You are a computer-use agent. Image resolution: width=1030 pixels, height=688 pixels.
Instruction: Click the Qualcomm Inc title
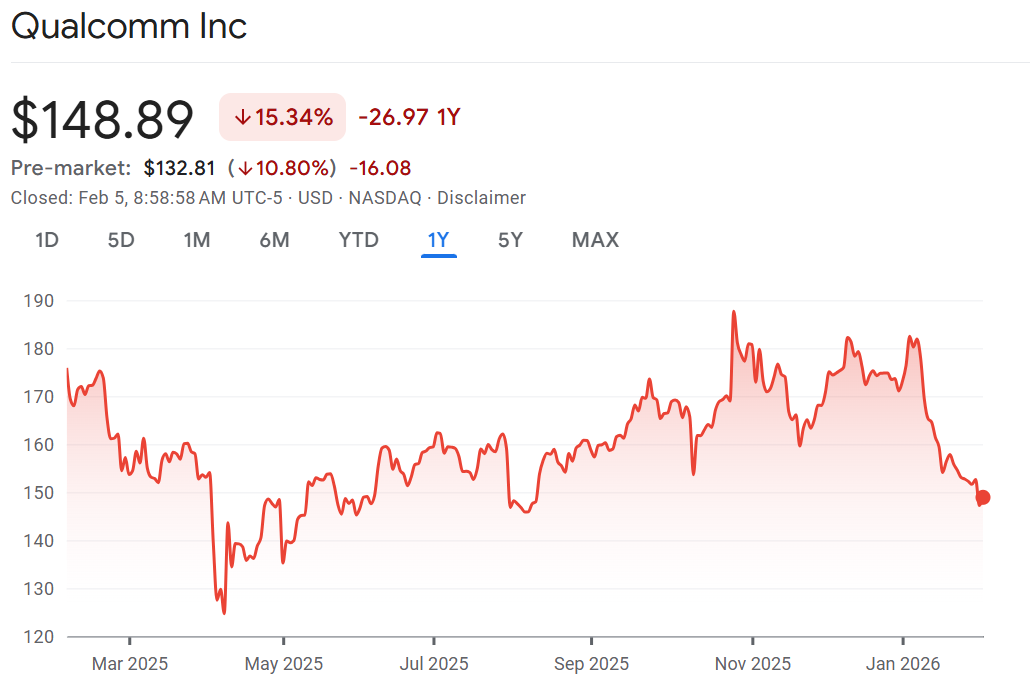129,27
